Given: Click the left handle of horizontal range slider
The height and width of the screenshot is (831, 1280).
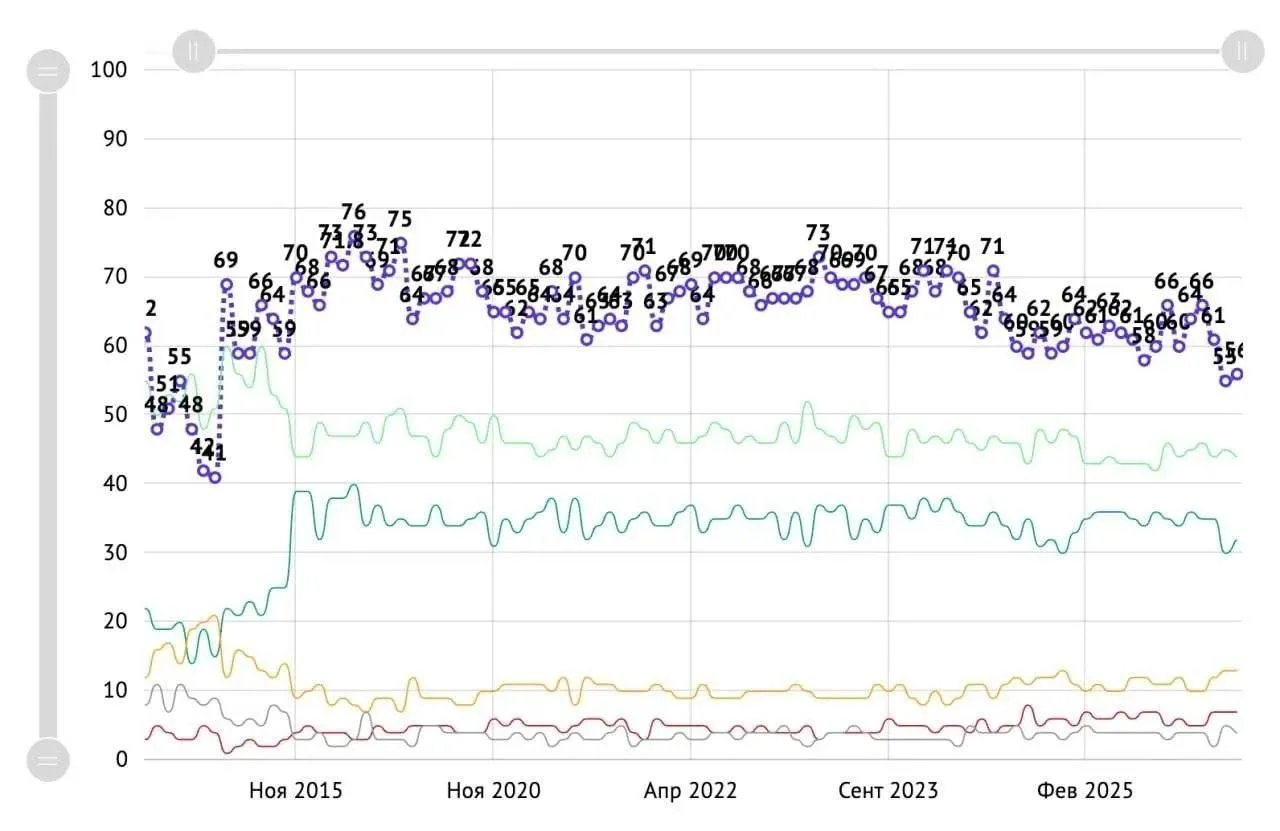Looking at the screenshot, I should tap(194, 51).
